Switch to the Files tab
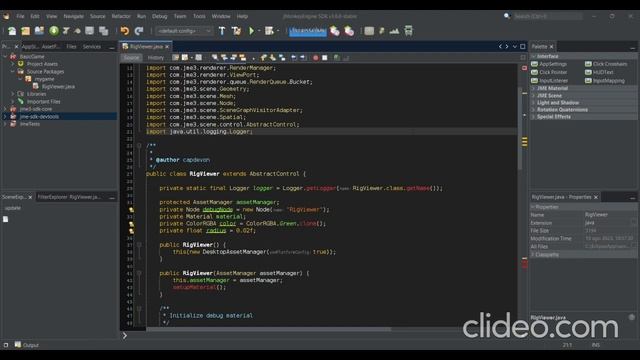 pyautogui.click(x=71, y=47)
